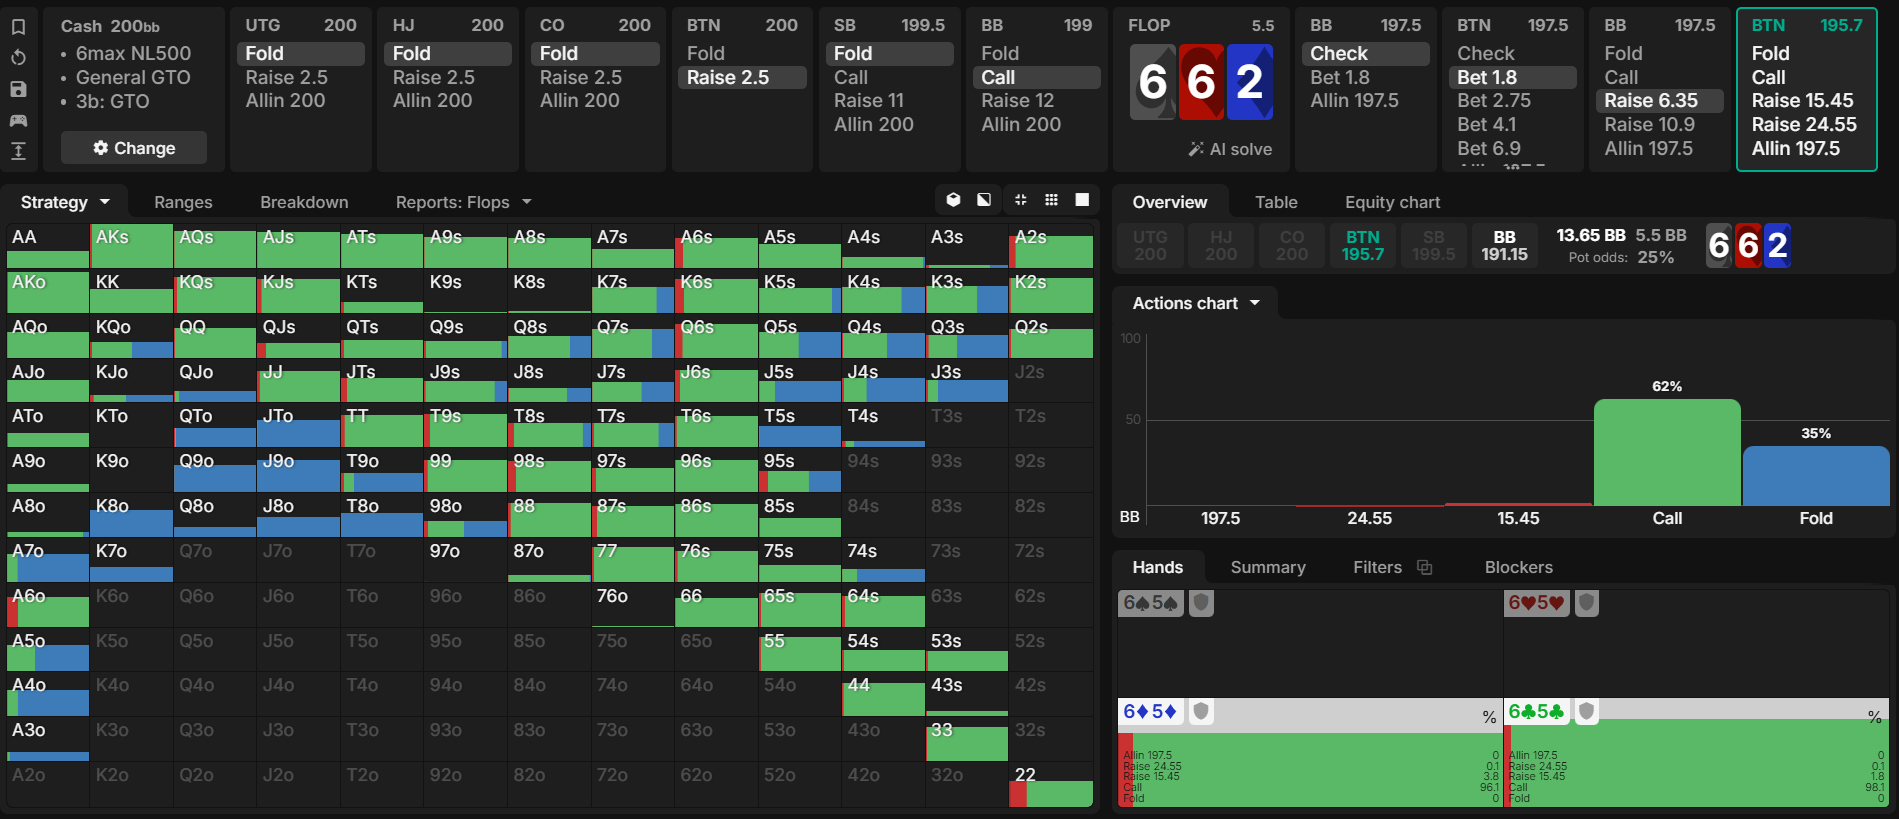The image size is (1899, 819).
Task: Select the Hands tab
Action: pos(1157,567)
